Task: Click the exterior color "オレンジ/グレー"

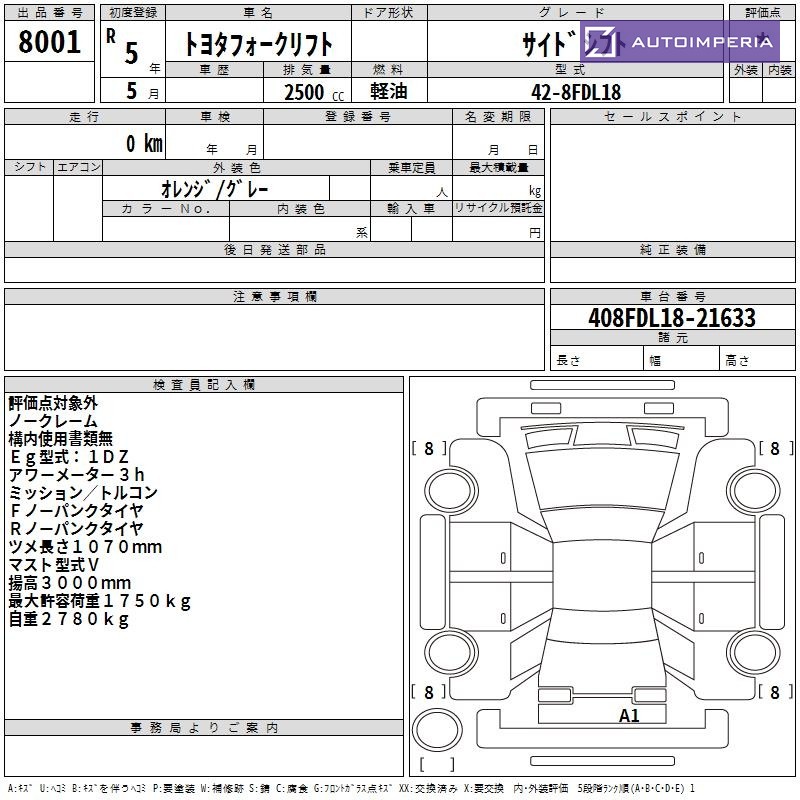Action: click(x=215, y=189)
